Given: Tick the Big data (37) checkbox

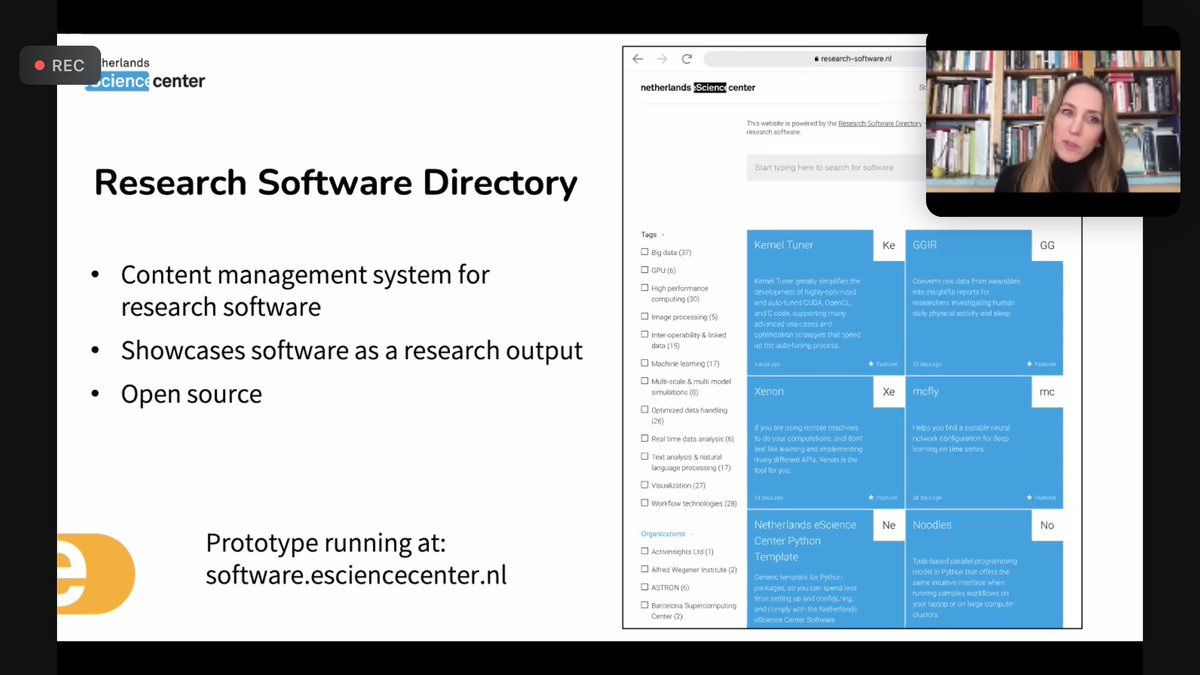Looking at the screenshot, I should point(644,252).
